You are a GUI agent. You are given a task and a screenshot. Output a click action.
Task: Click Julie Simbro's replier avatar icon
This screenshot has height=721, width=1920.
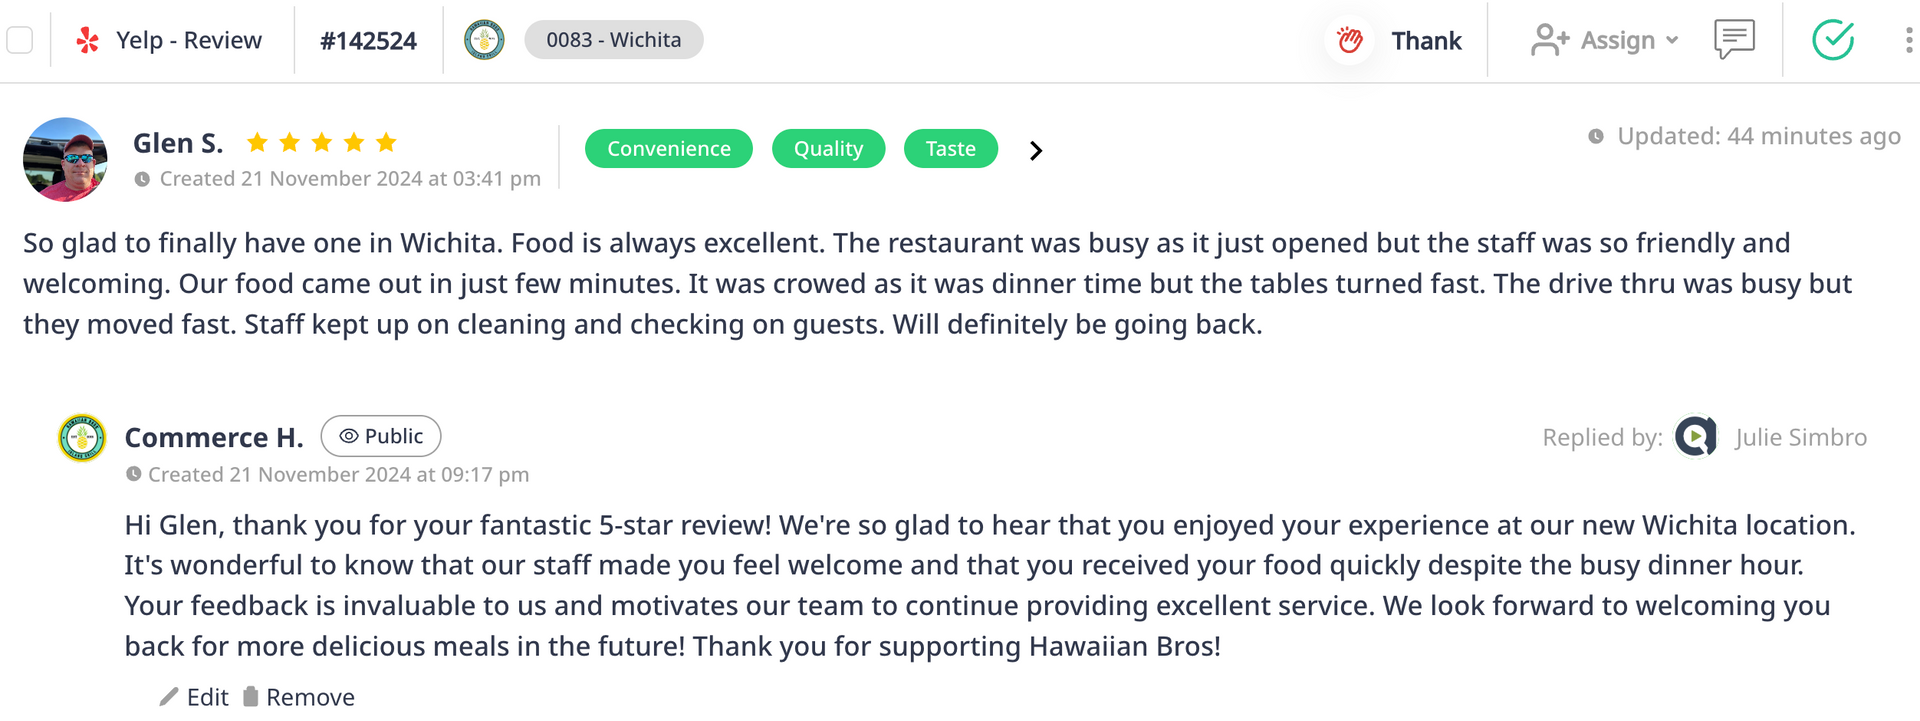(1695, 437)
